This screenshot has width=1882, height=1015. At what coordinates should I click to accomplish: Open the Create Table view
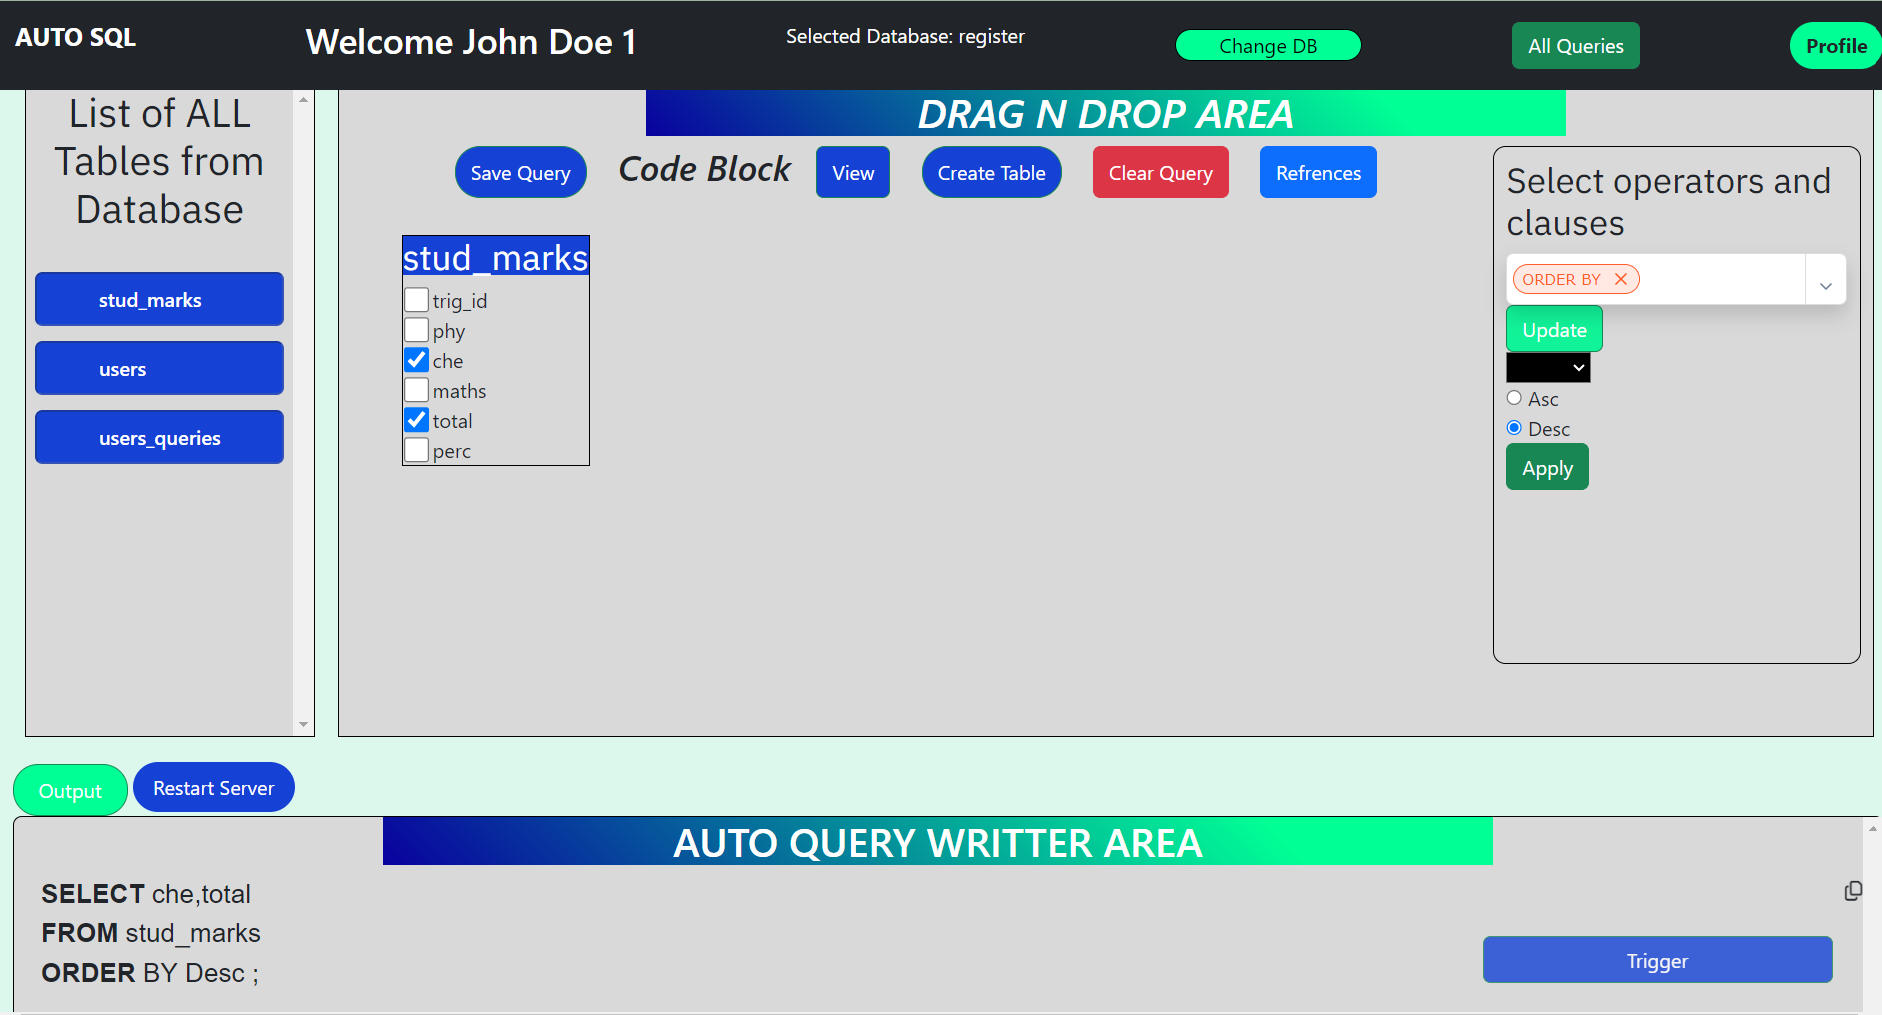tap(991, 171)
